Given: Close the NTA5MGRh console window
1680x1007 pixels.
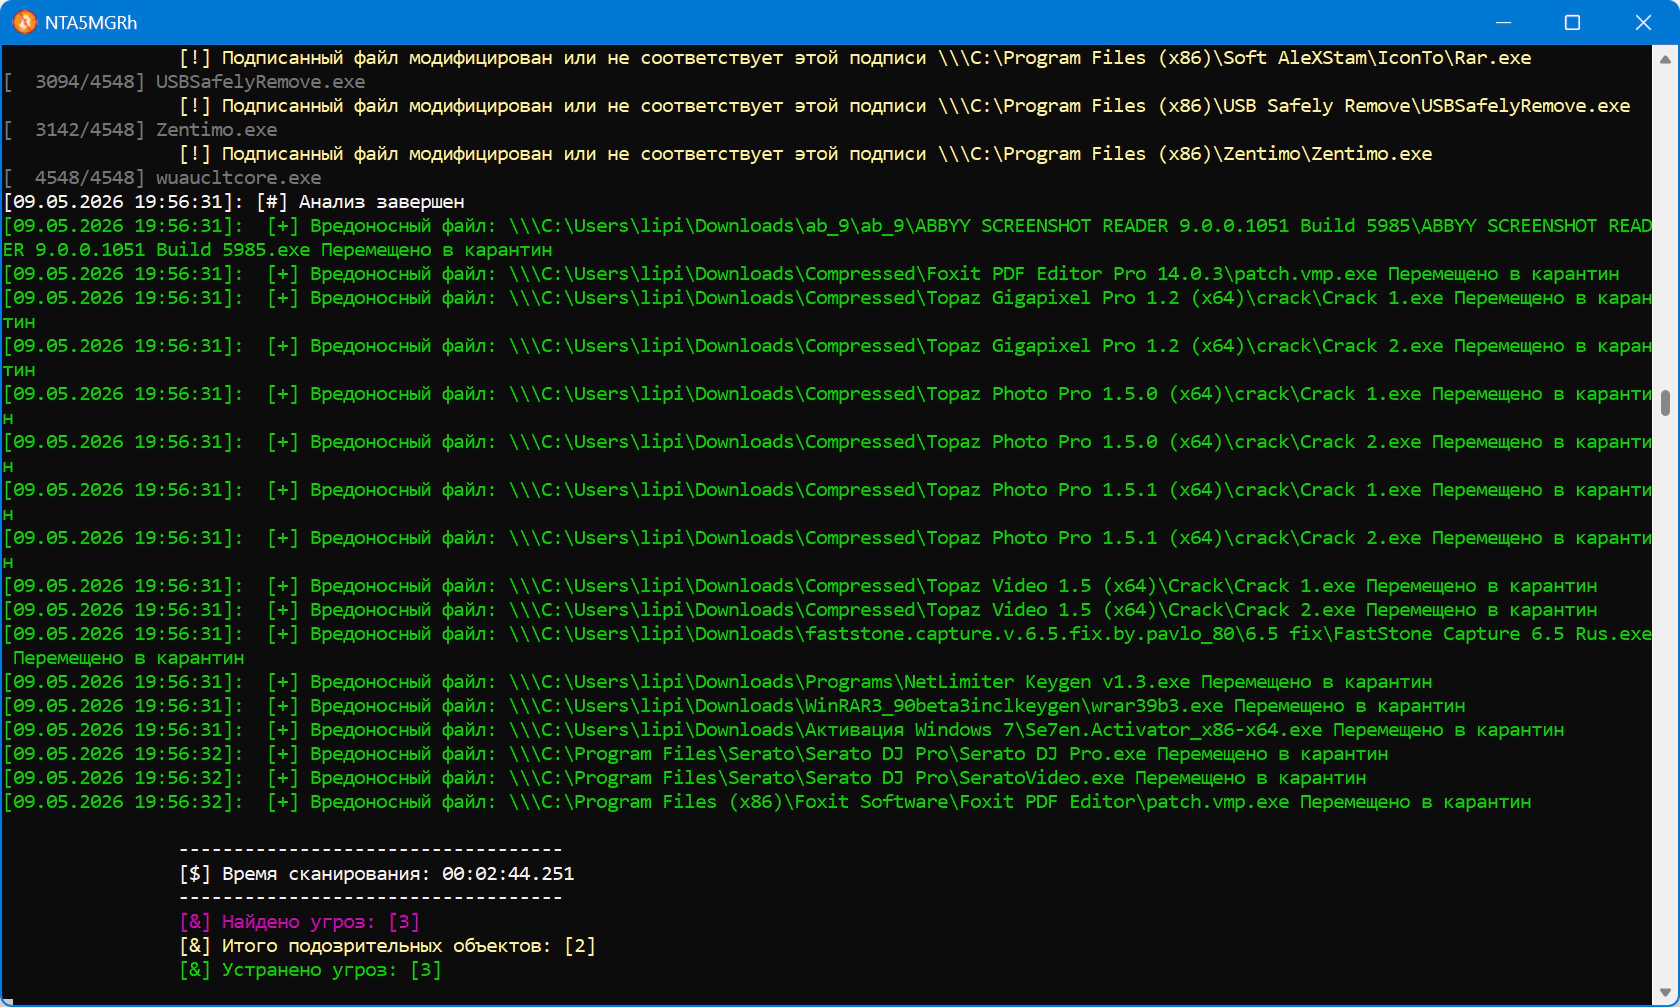Looking at the screenshot, I should point(1643,22).
